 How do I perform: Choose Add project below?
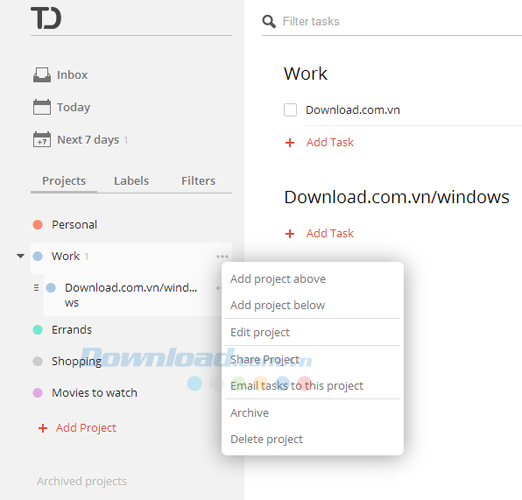[278, 305]
